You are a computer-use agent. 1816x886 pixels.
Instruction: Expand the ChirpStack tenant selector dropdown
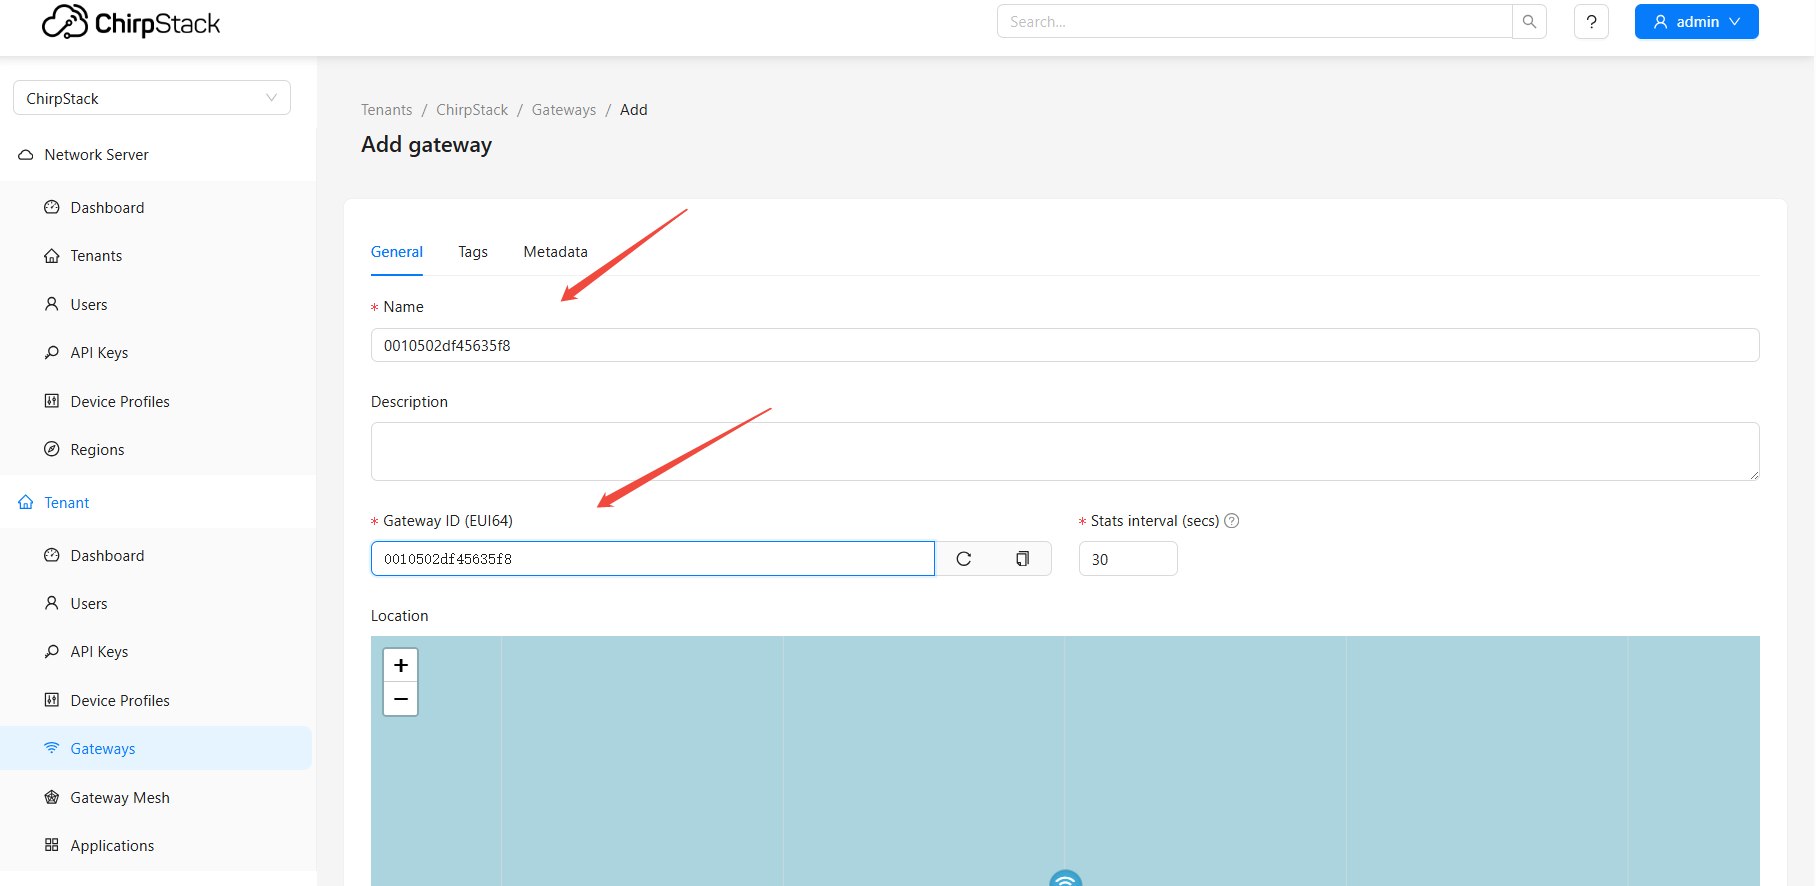tap(152, 98)
